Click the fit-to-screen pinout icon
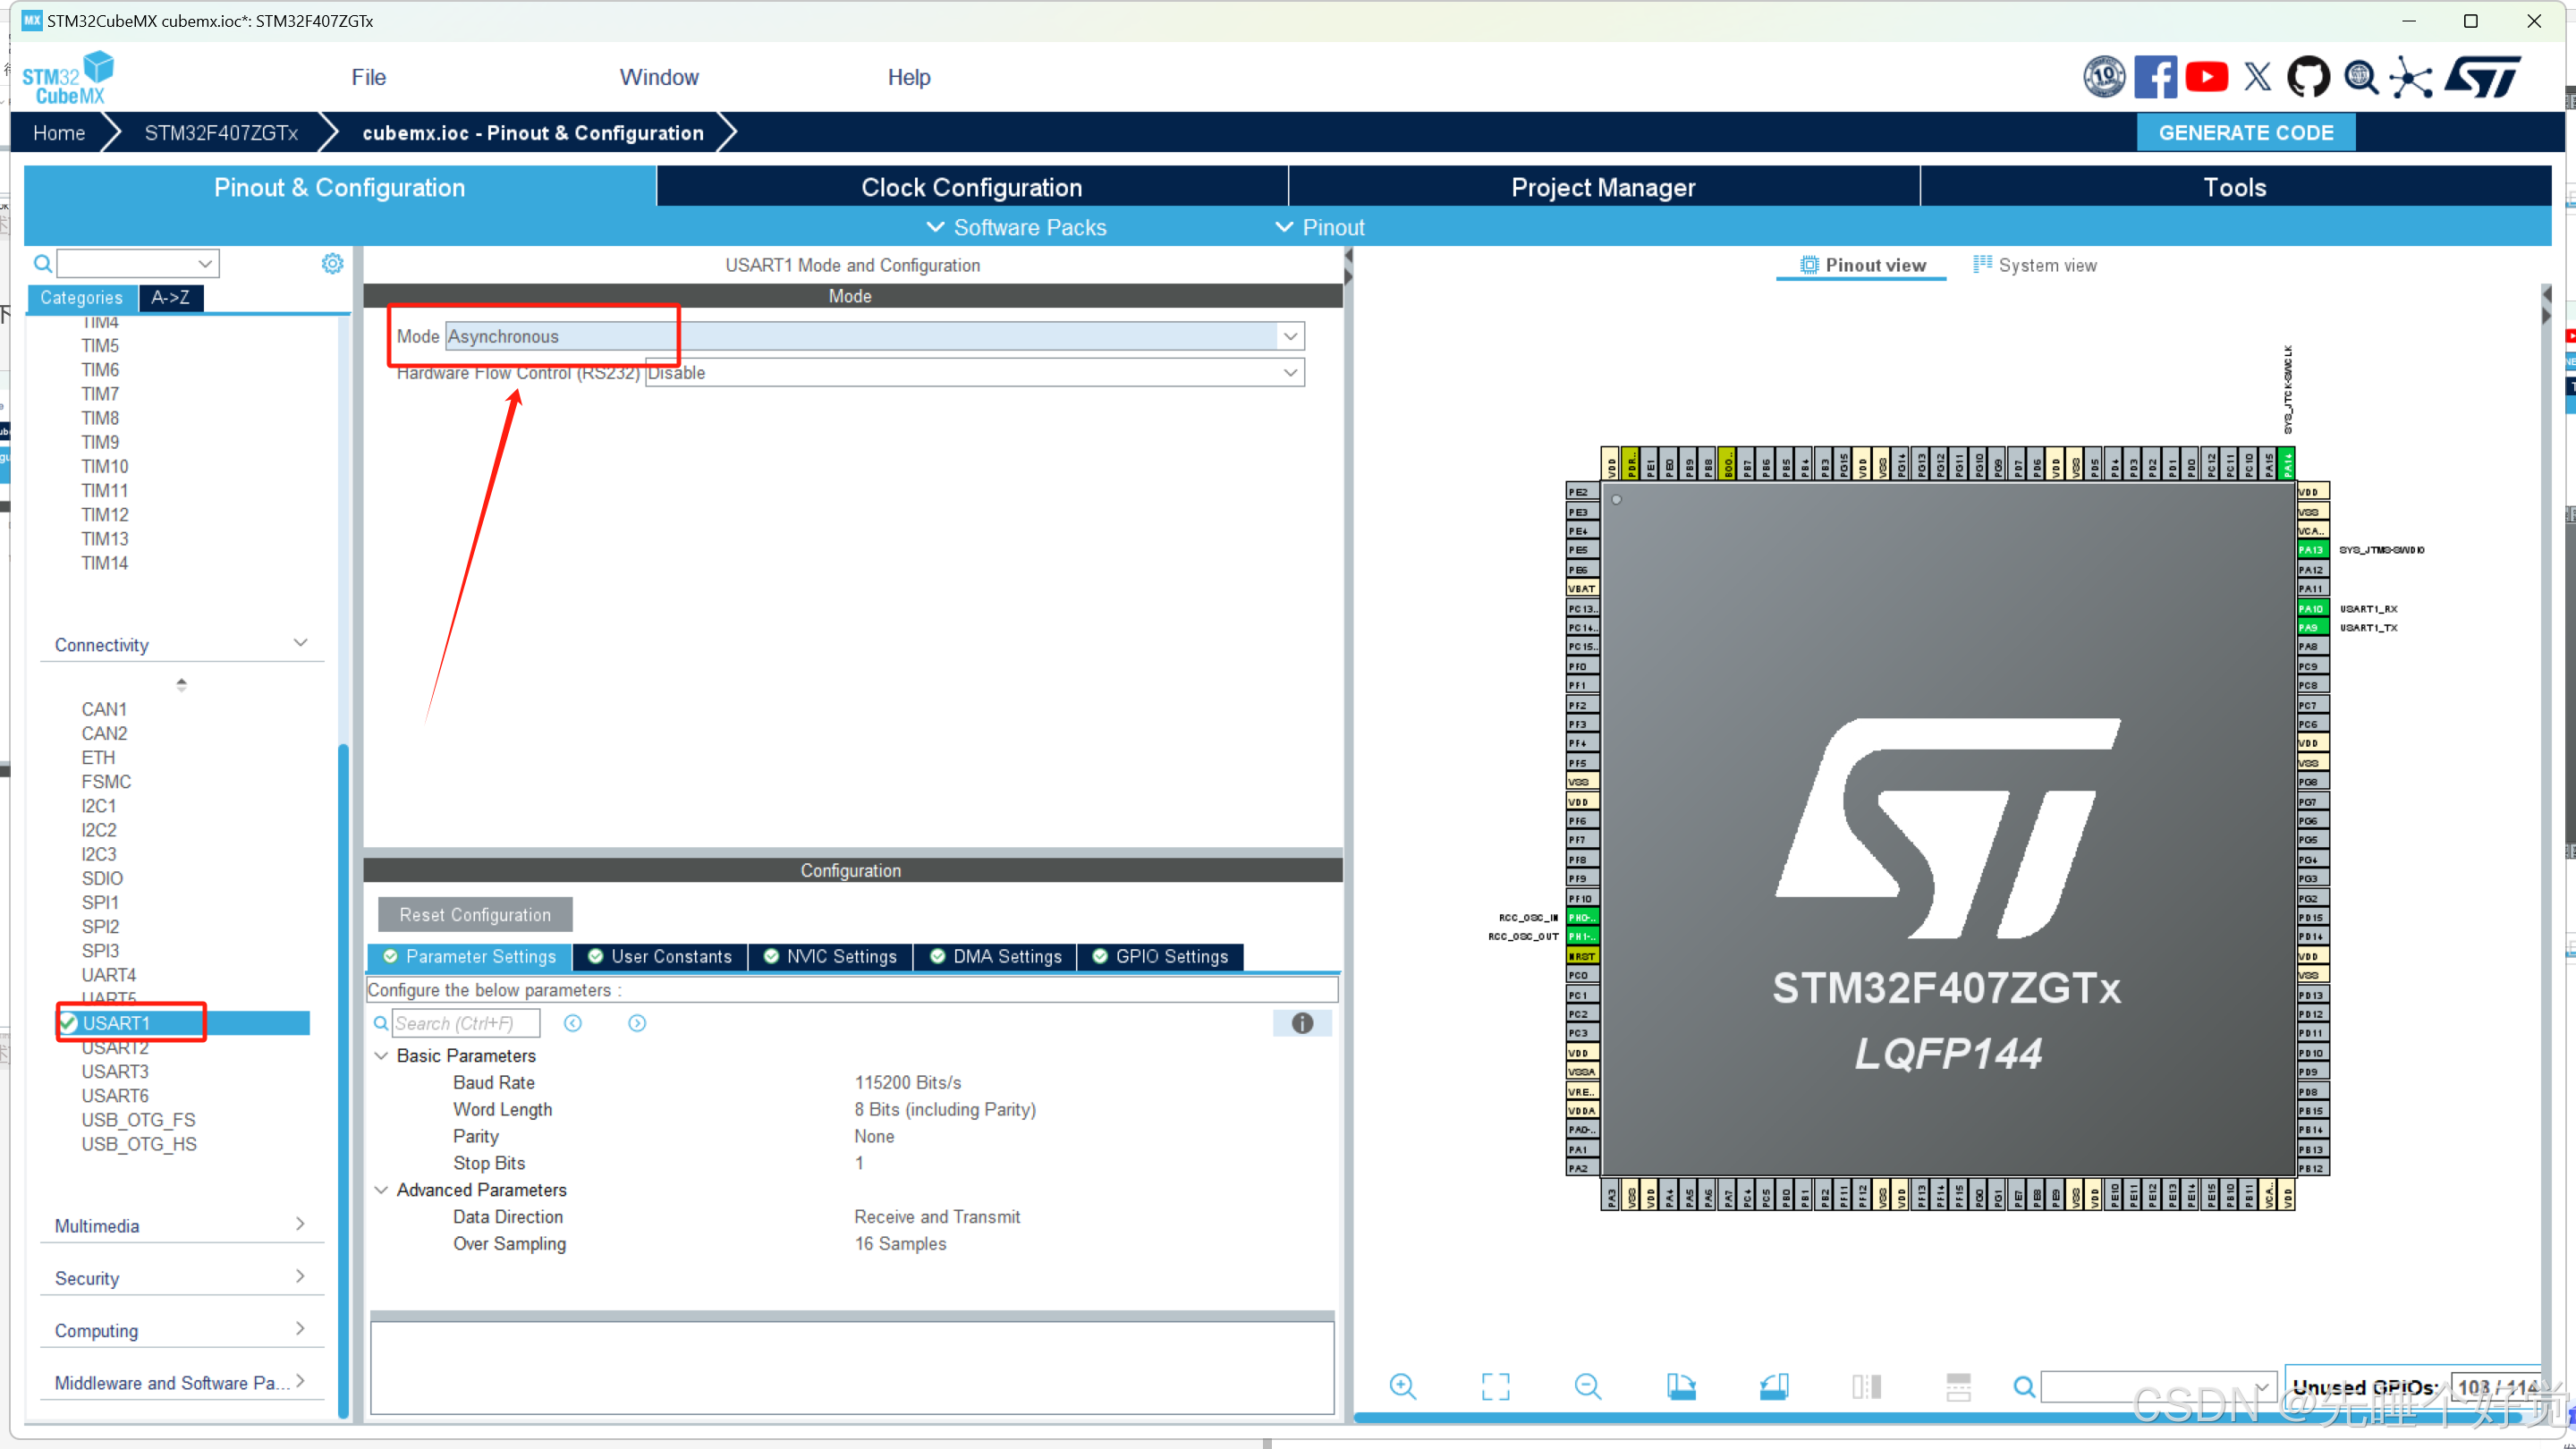 tap(1495, 1386)
